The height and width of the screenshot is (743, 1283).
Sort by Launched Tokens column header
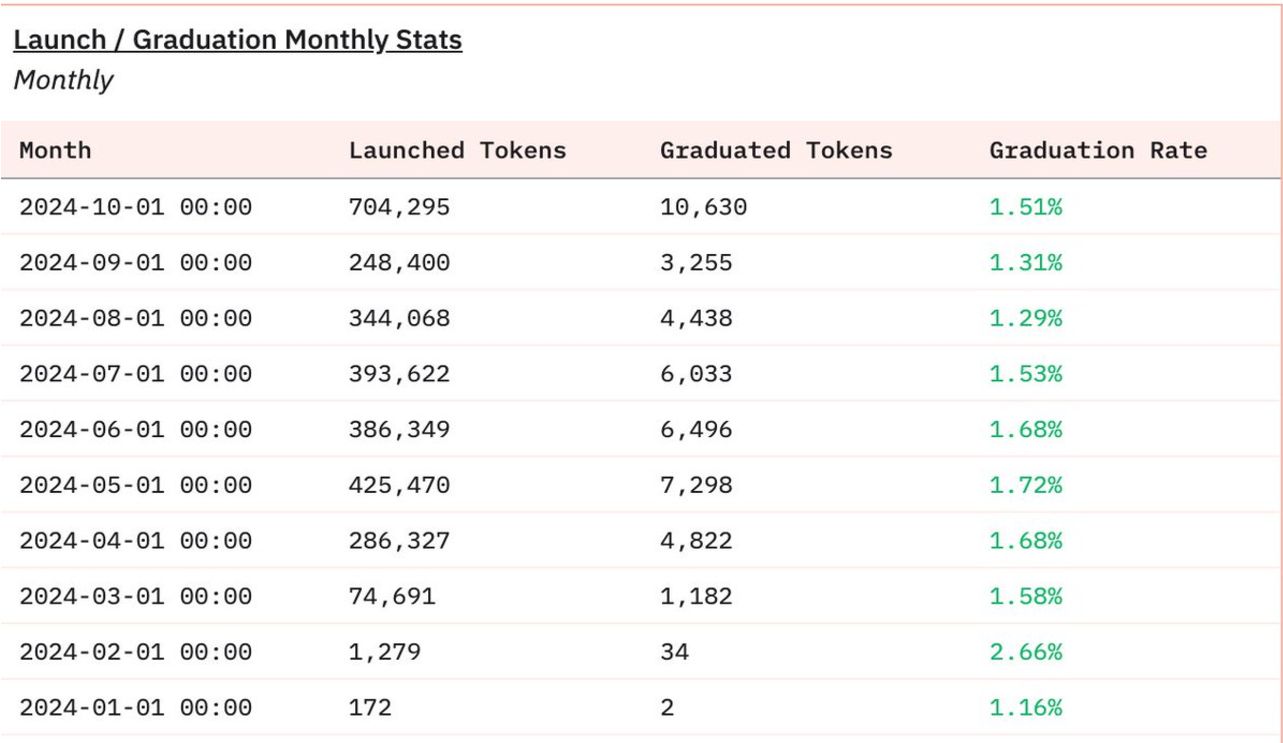click(457, 151)
